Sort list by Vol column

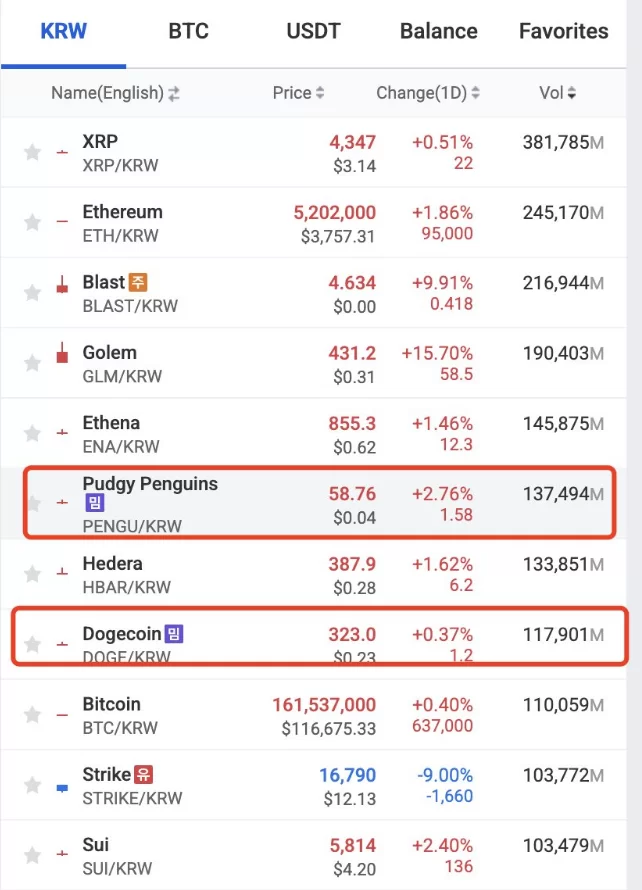click(557, 93)
